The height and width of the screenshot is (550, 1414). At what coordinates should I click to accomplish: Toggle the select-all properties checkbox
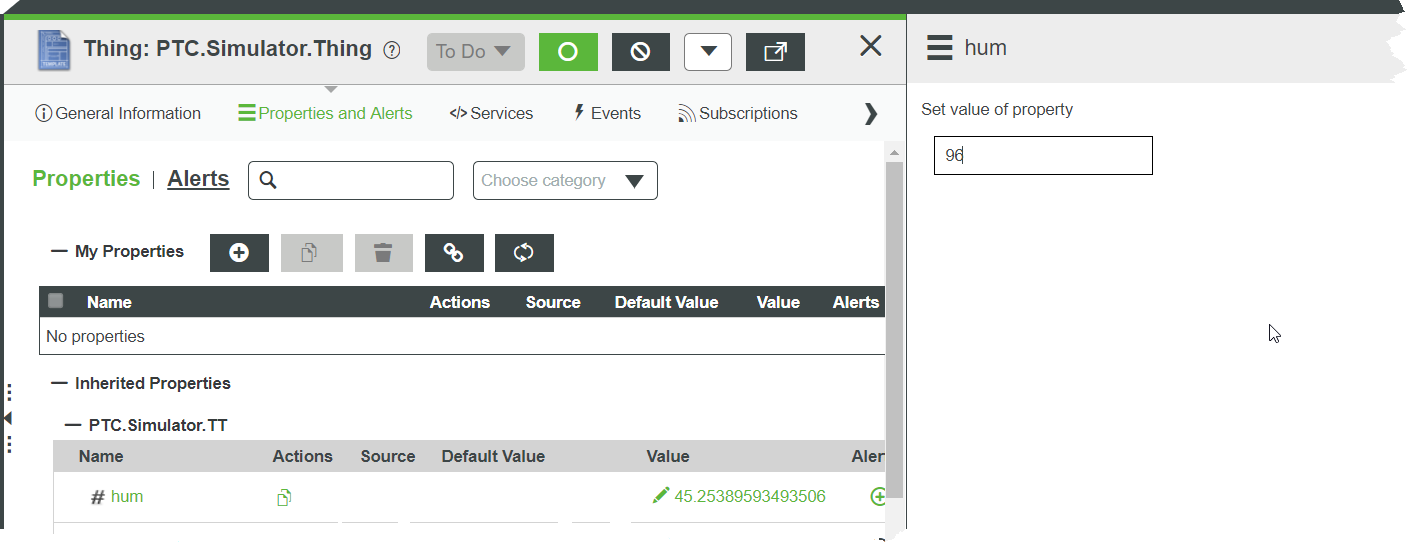point(56,301)
